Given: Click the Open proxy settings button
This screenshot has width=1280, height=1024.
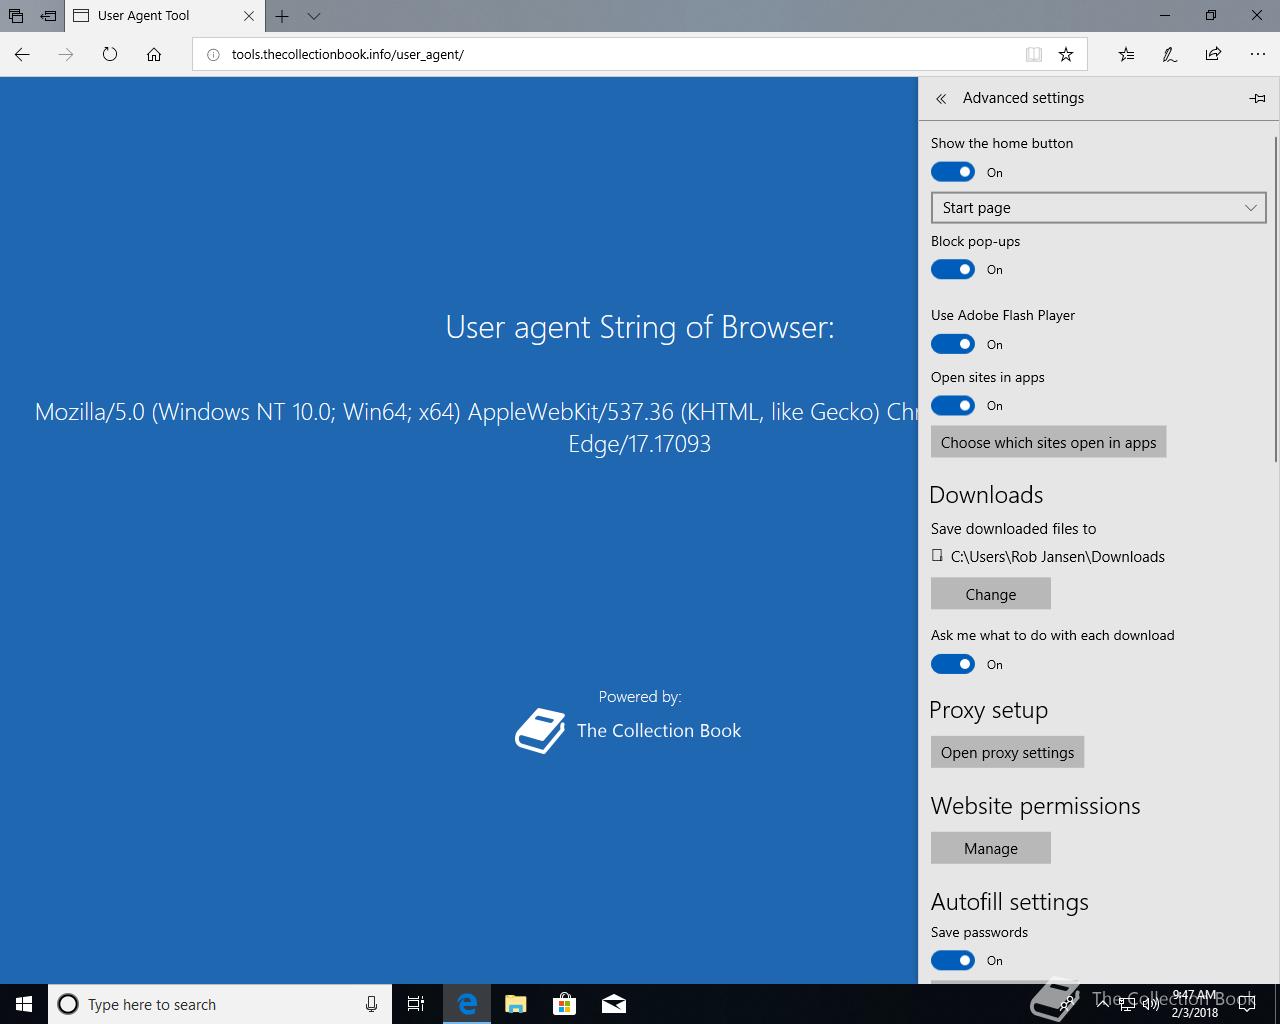Looking at the screenshot, I should click(x=1007, y=752).
